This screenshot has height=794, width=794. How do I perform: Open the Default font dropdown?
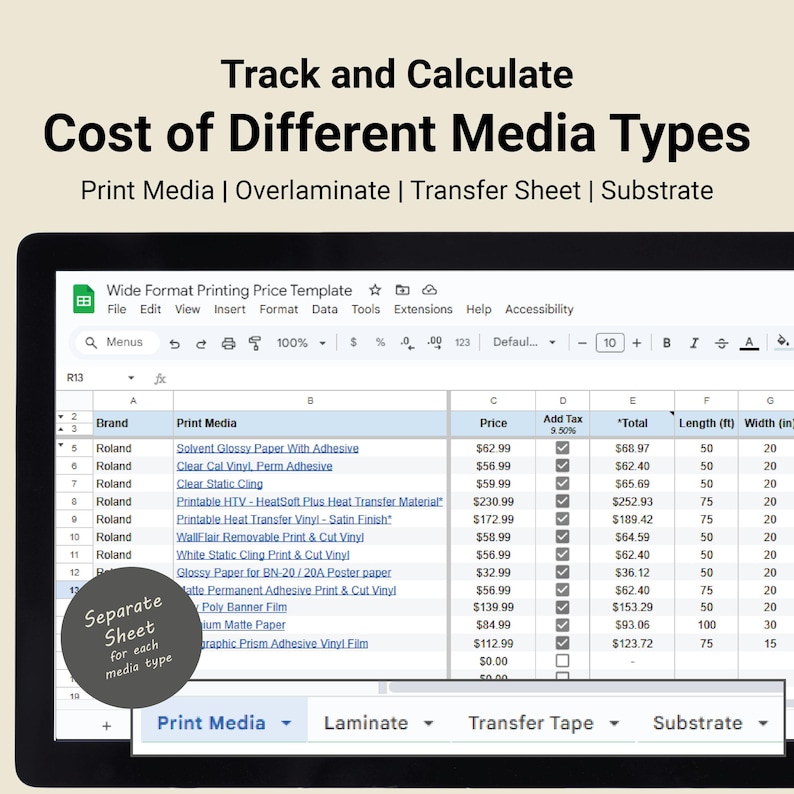pyautogui.click(x=525, y=342)
